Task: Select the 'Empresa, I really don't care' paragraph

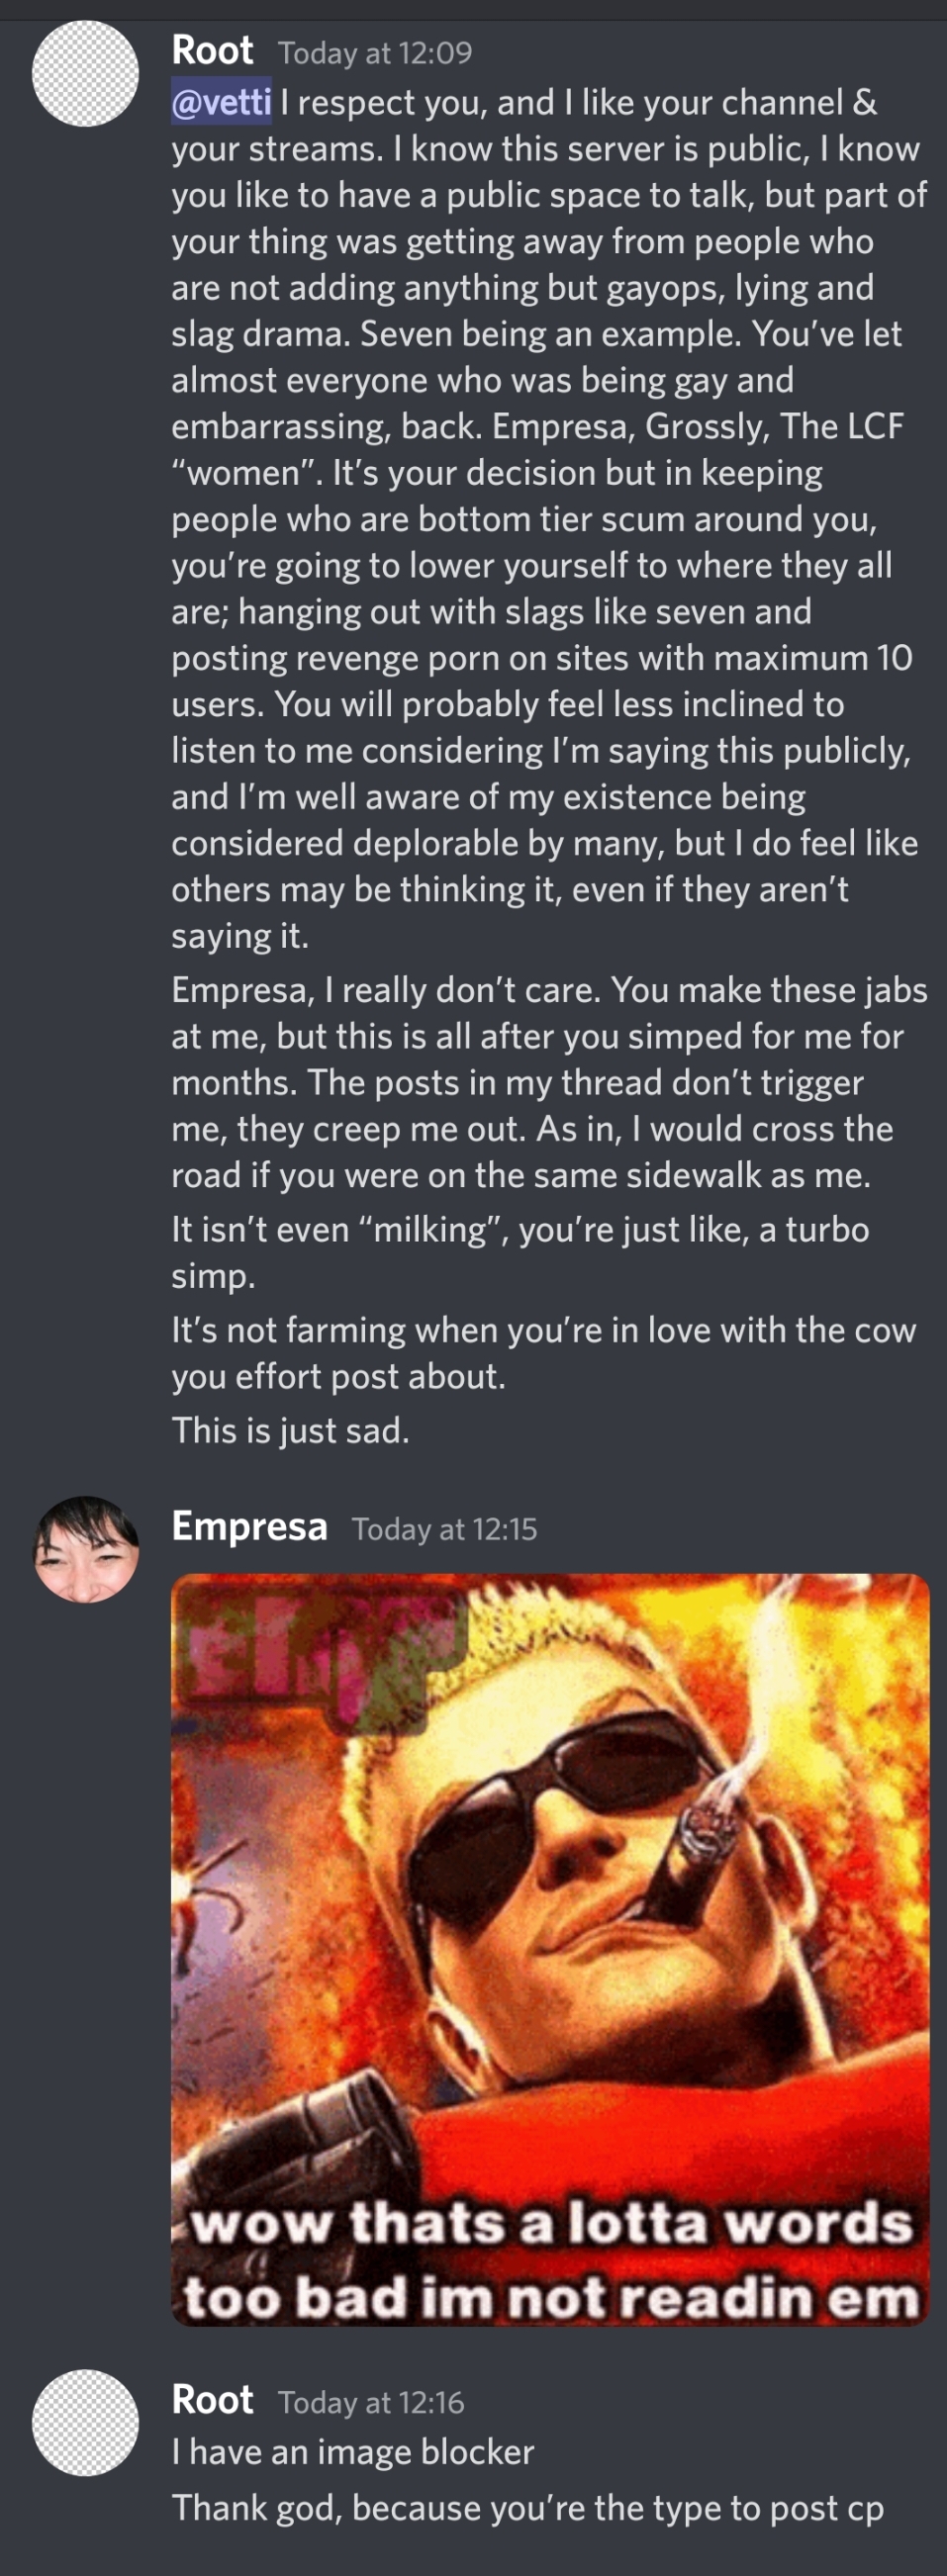Action: [549, 1082]
